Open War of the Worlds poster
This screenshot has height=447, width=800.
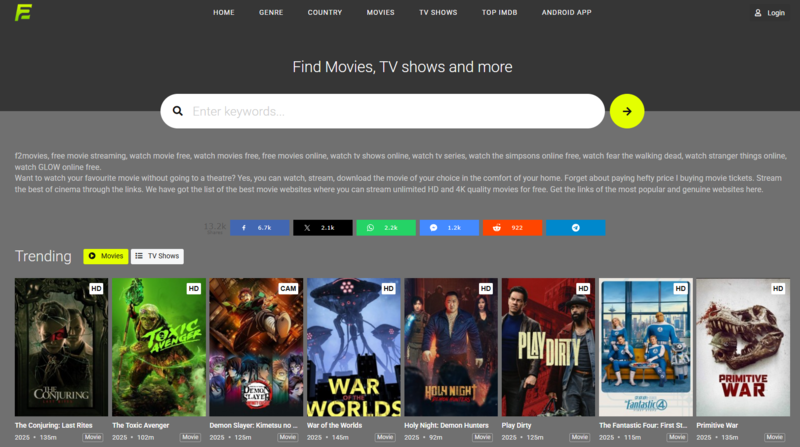(x=354, y=347)
